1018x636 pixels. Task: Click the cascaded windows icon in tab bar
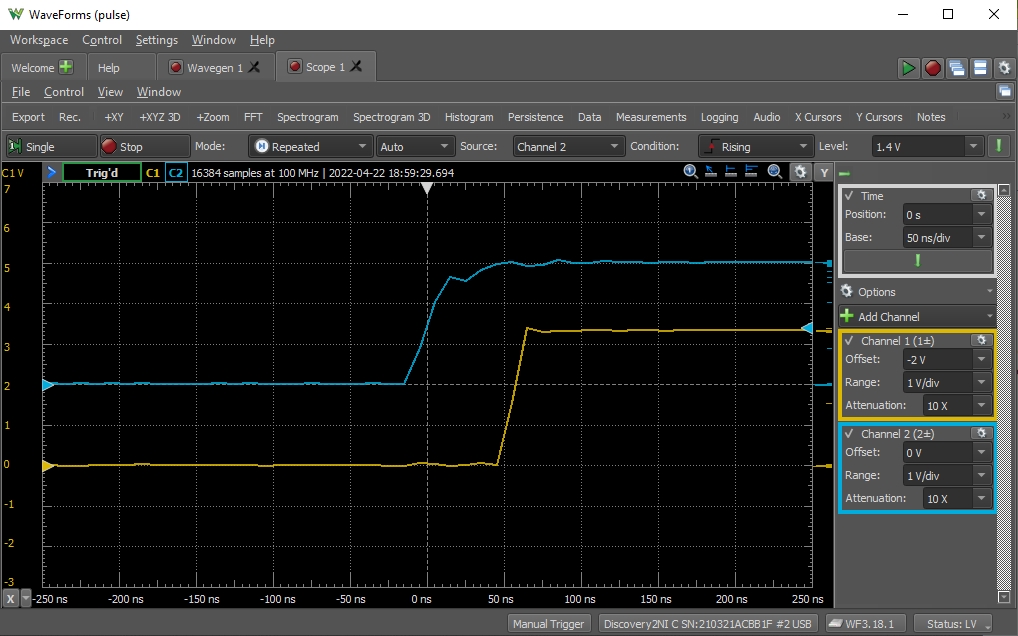coord(956,68)
